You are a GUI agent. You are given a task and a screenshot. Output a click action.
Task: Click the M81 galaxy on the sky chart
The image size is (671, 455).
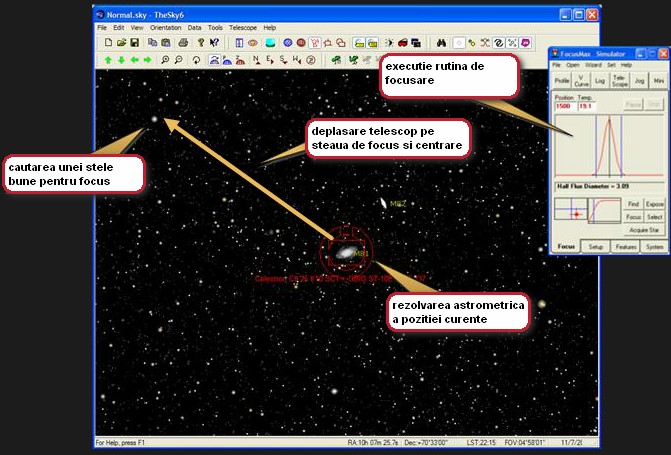(x=344, y=254)
